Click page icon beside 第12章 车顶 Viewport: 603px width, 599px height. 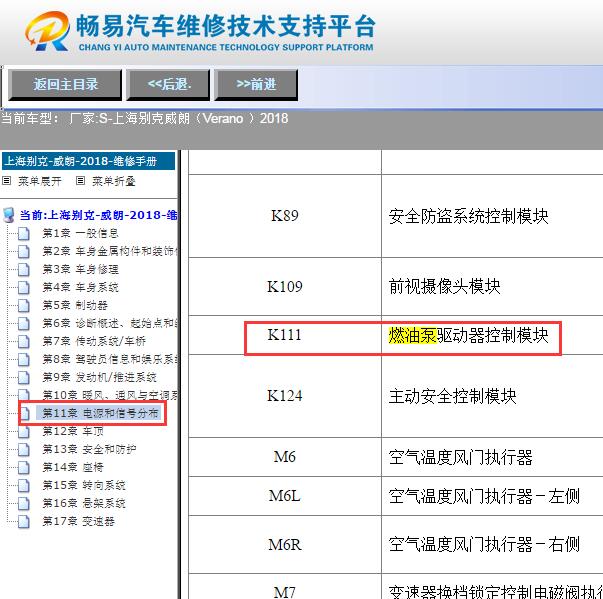(x=23, y=432)
